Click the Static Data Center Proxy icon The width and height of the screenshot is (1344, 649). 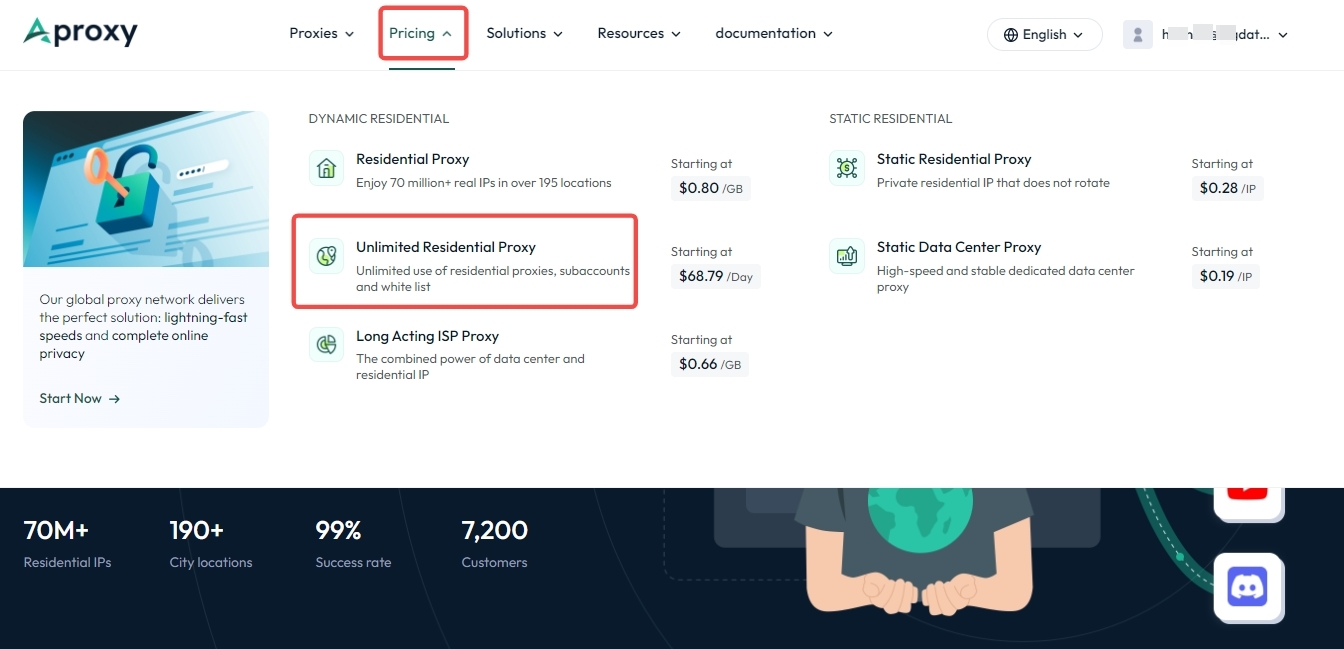pos(847,256)
